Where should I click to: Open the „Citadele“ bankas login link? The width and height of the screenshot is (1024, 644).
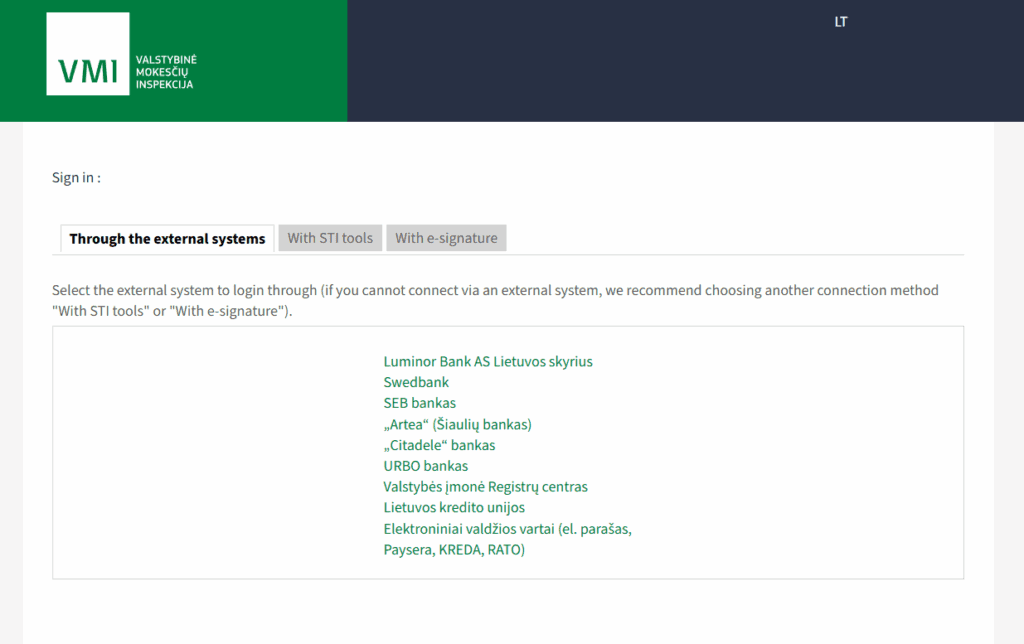point(439,445)
